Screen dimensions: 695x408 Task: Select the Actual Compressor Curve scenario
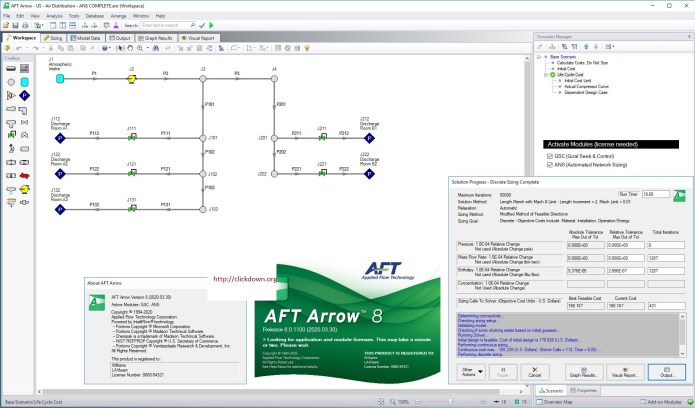coord(586,86)
